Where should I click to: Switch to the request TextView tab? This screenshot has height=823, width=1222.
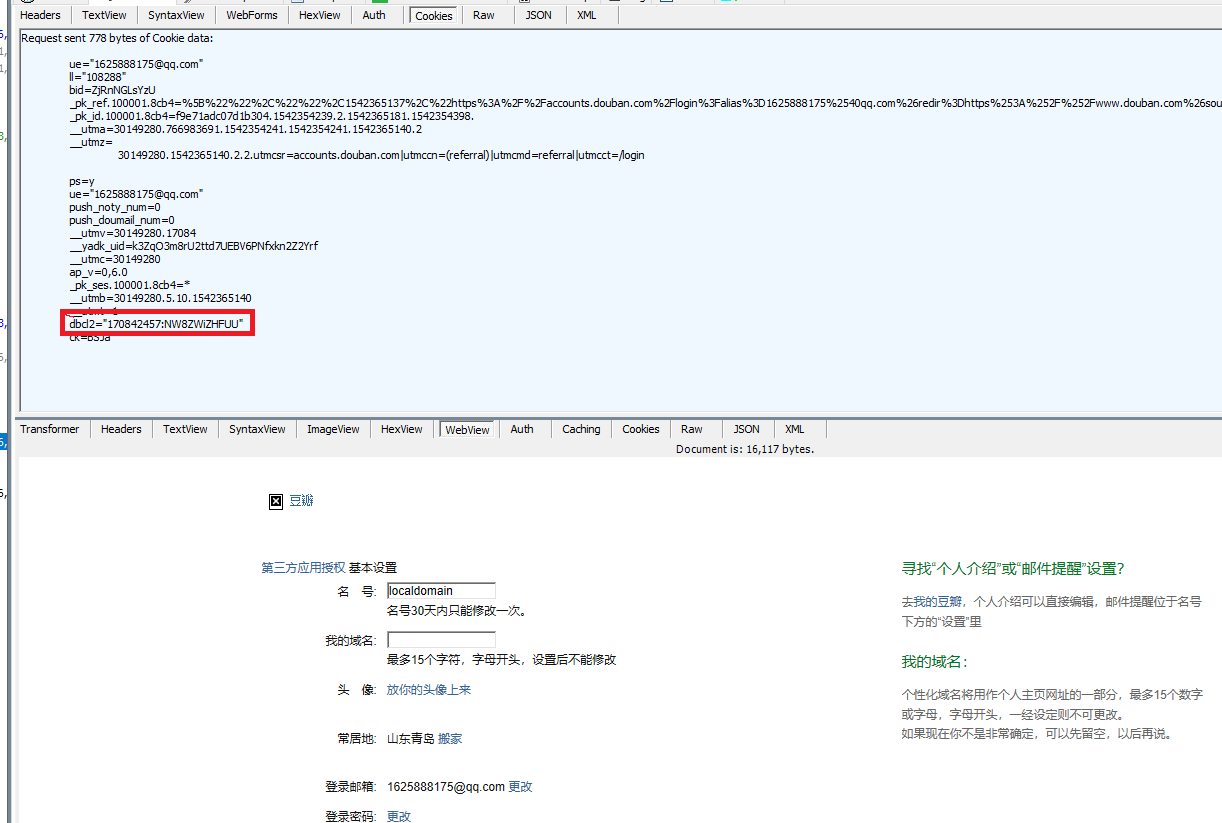click(x=104, y=15)
